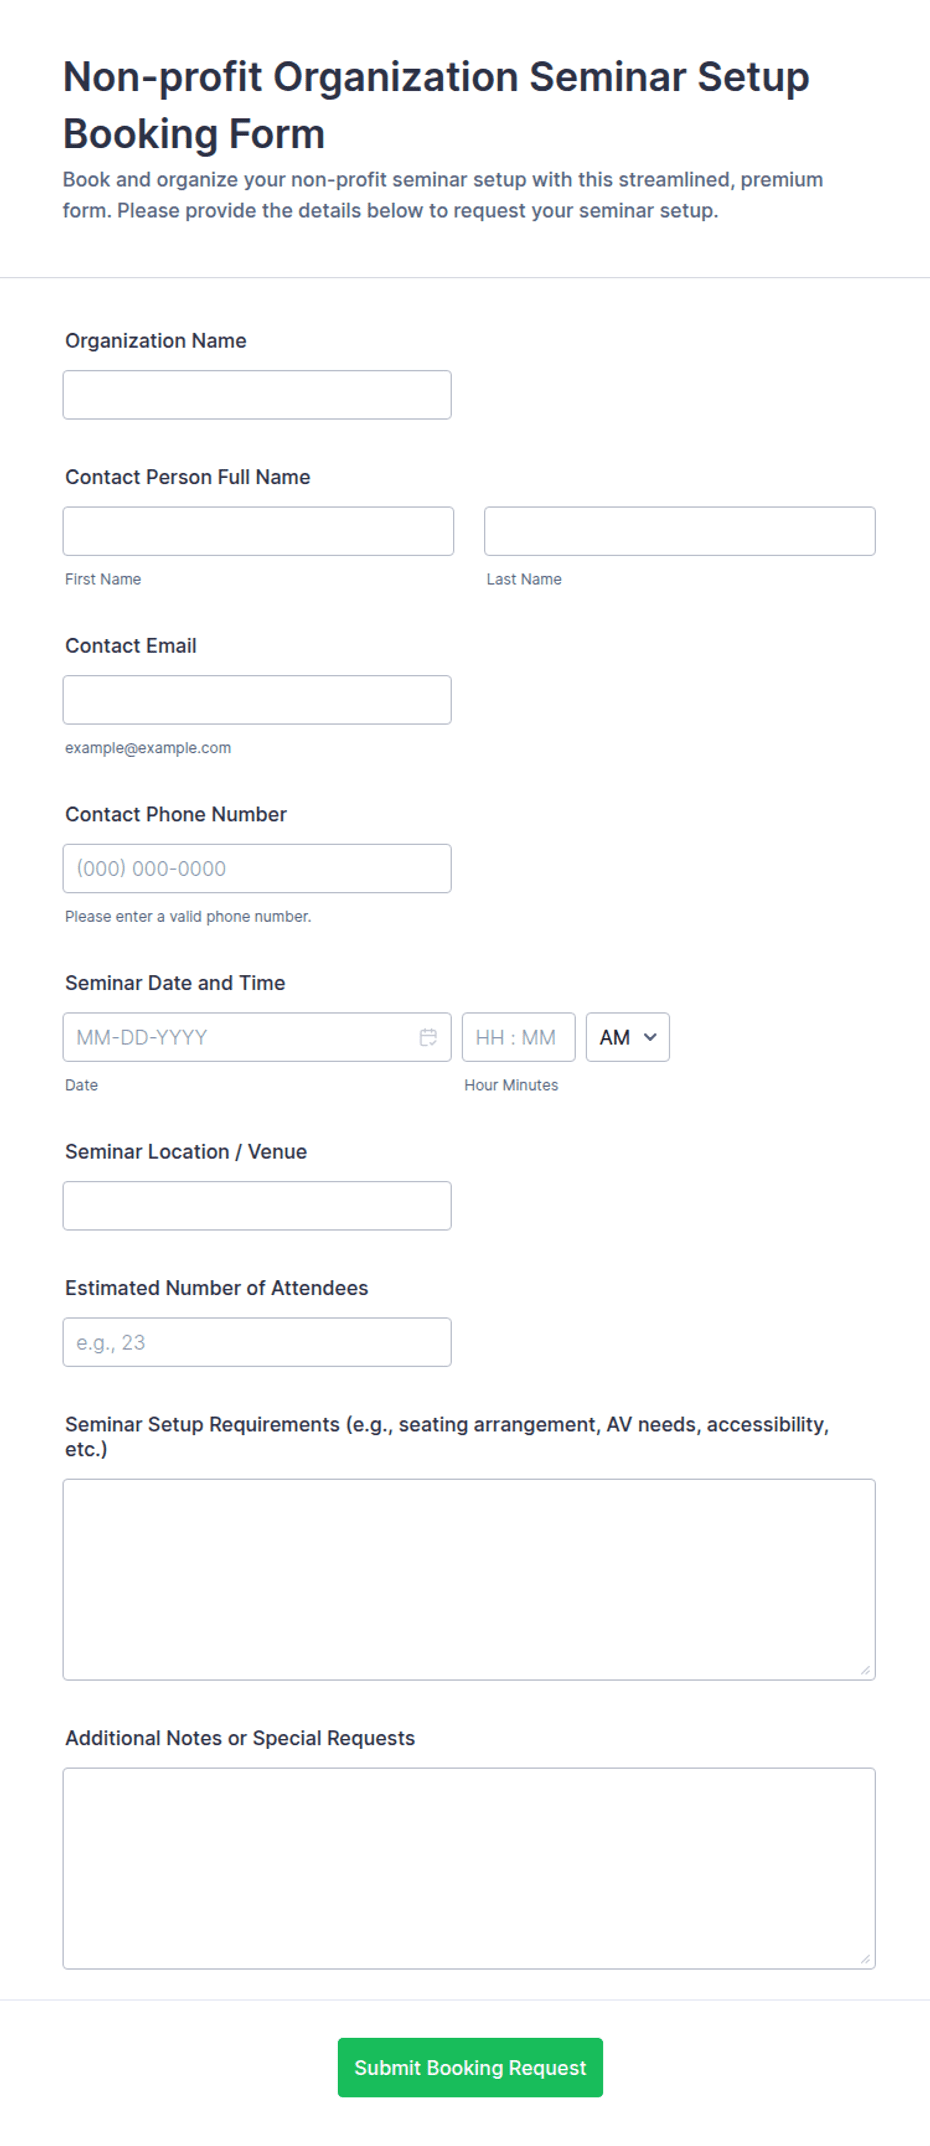Focus the First Name text box
Image resolution: width=930 pixels, height=2146 pixels.
pos(258,531)
